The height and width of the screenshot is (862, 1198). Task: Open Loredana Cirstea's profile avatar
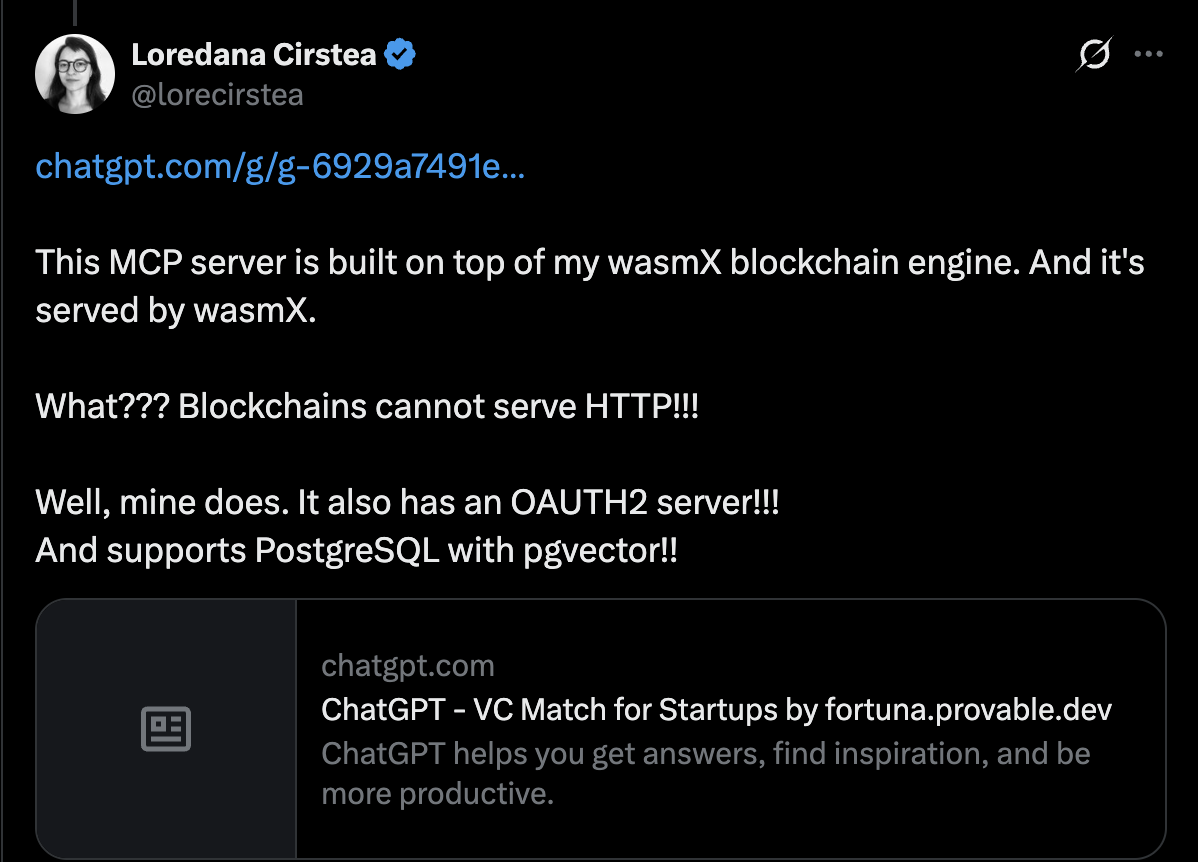pyautogui.click(x=75, y=74)
